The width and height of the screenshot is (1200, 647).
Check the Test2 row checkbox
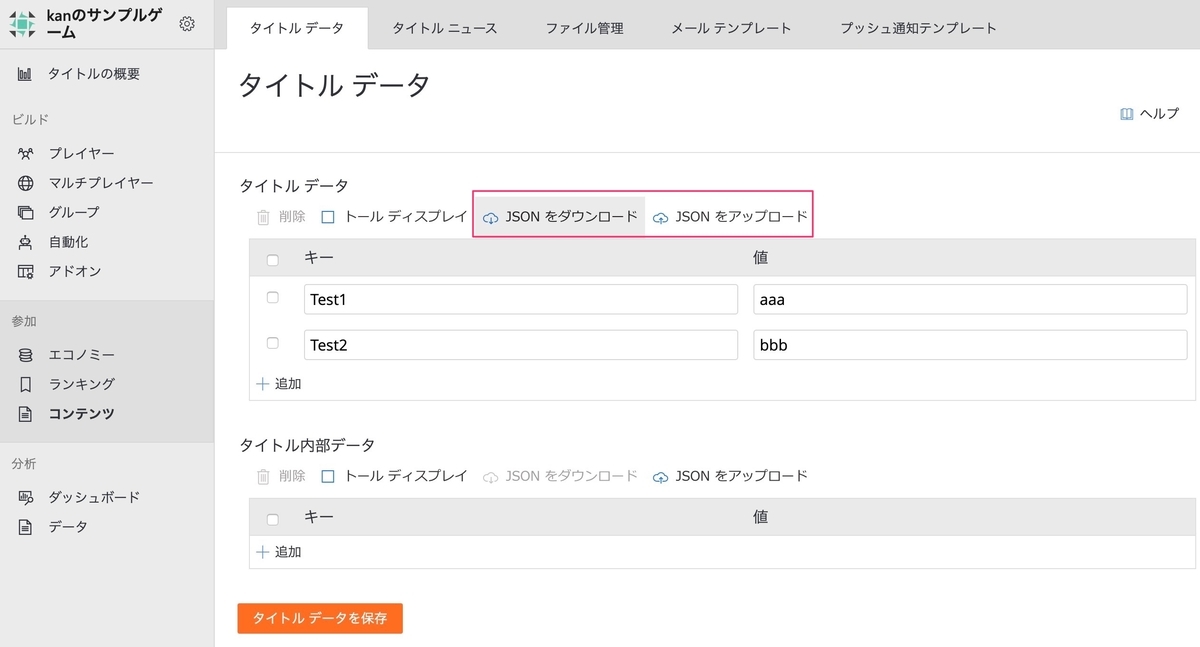(273, 343)
